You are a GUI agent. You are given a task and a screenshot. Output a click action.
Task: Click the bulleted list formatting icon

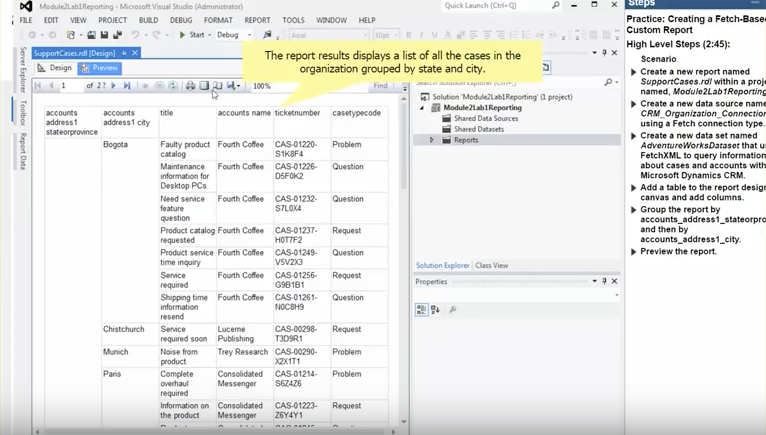(x=526, y=35)
